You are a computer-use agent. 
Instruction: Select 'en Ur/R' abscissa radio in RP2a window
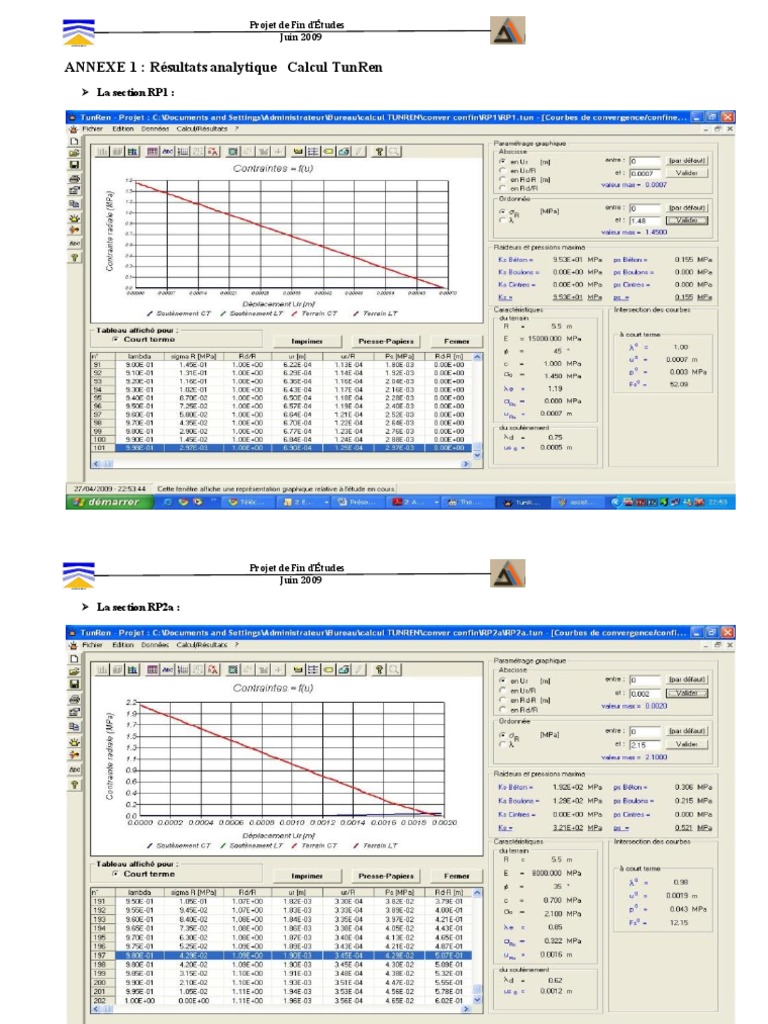(x=502, y=690)
